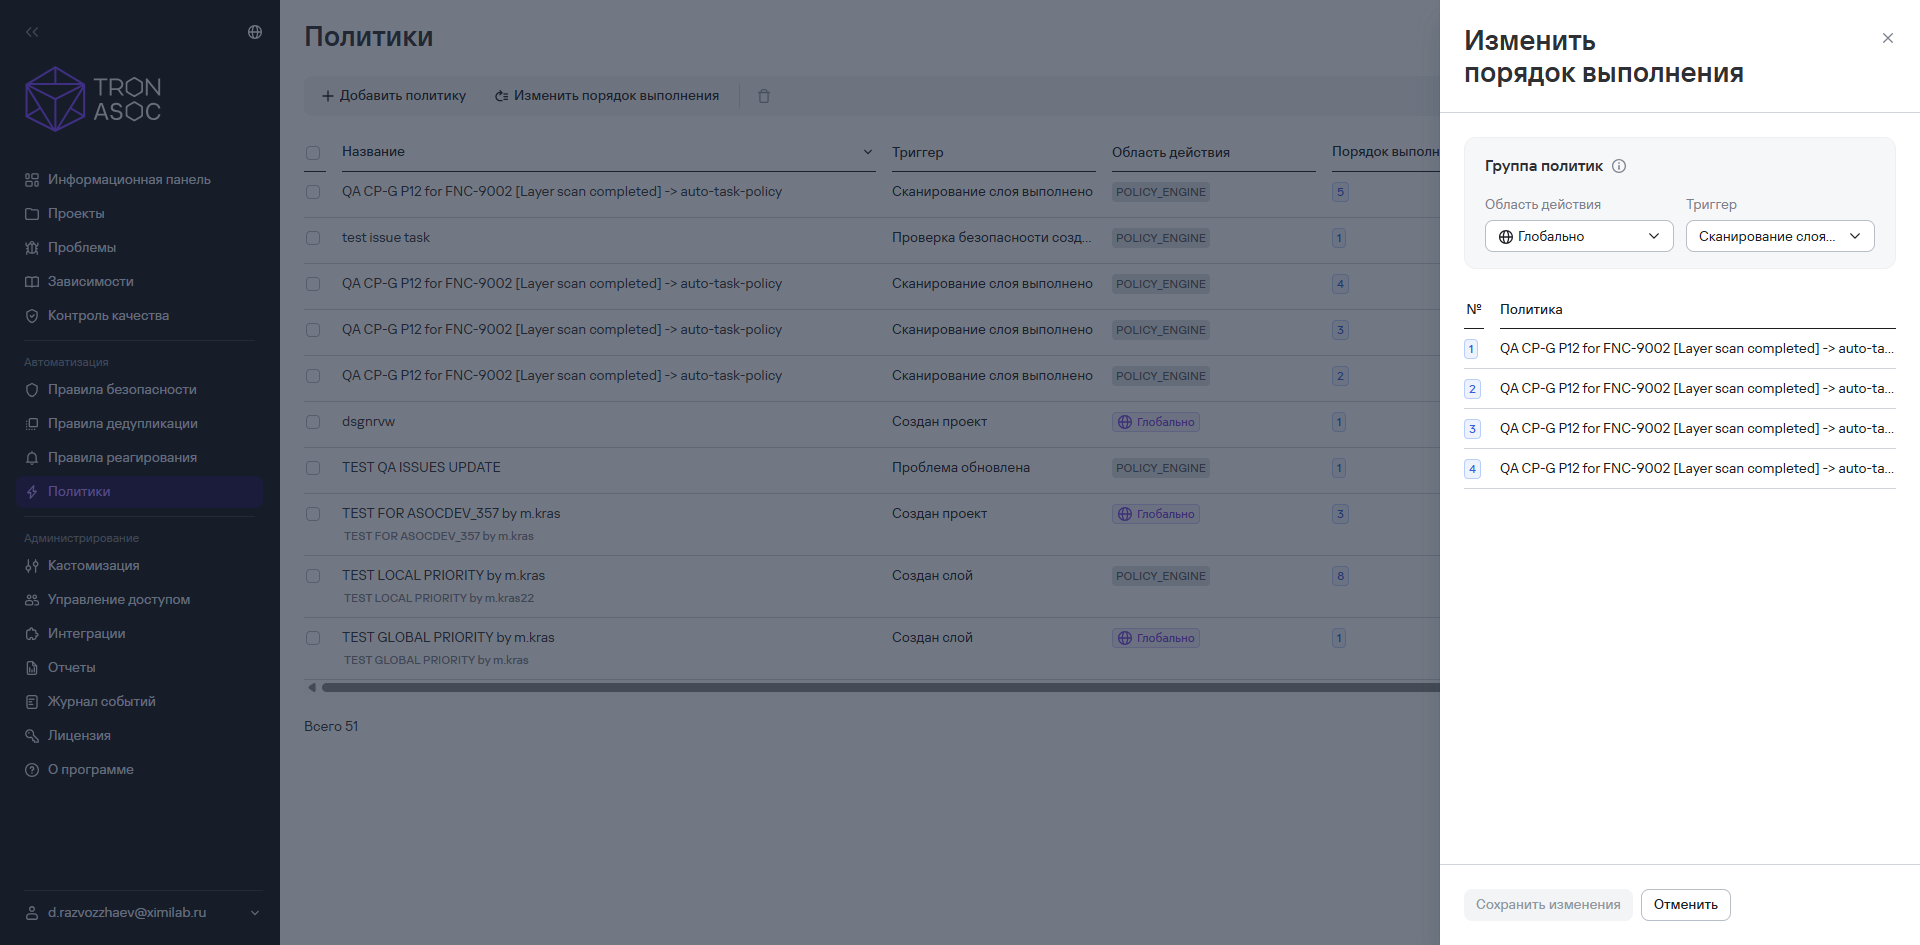Screen dimensions: 1920x945
Task: Select policy row number 4 in order list
Action: (x=1680, y=469)
